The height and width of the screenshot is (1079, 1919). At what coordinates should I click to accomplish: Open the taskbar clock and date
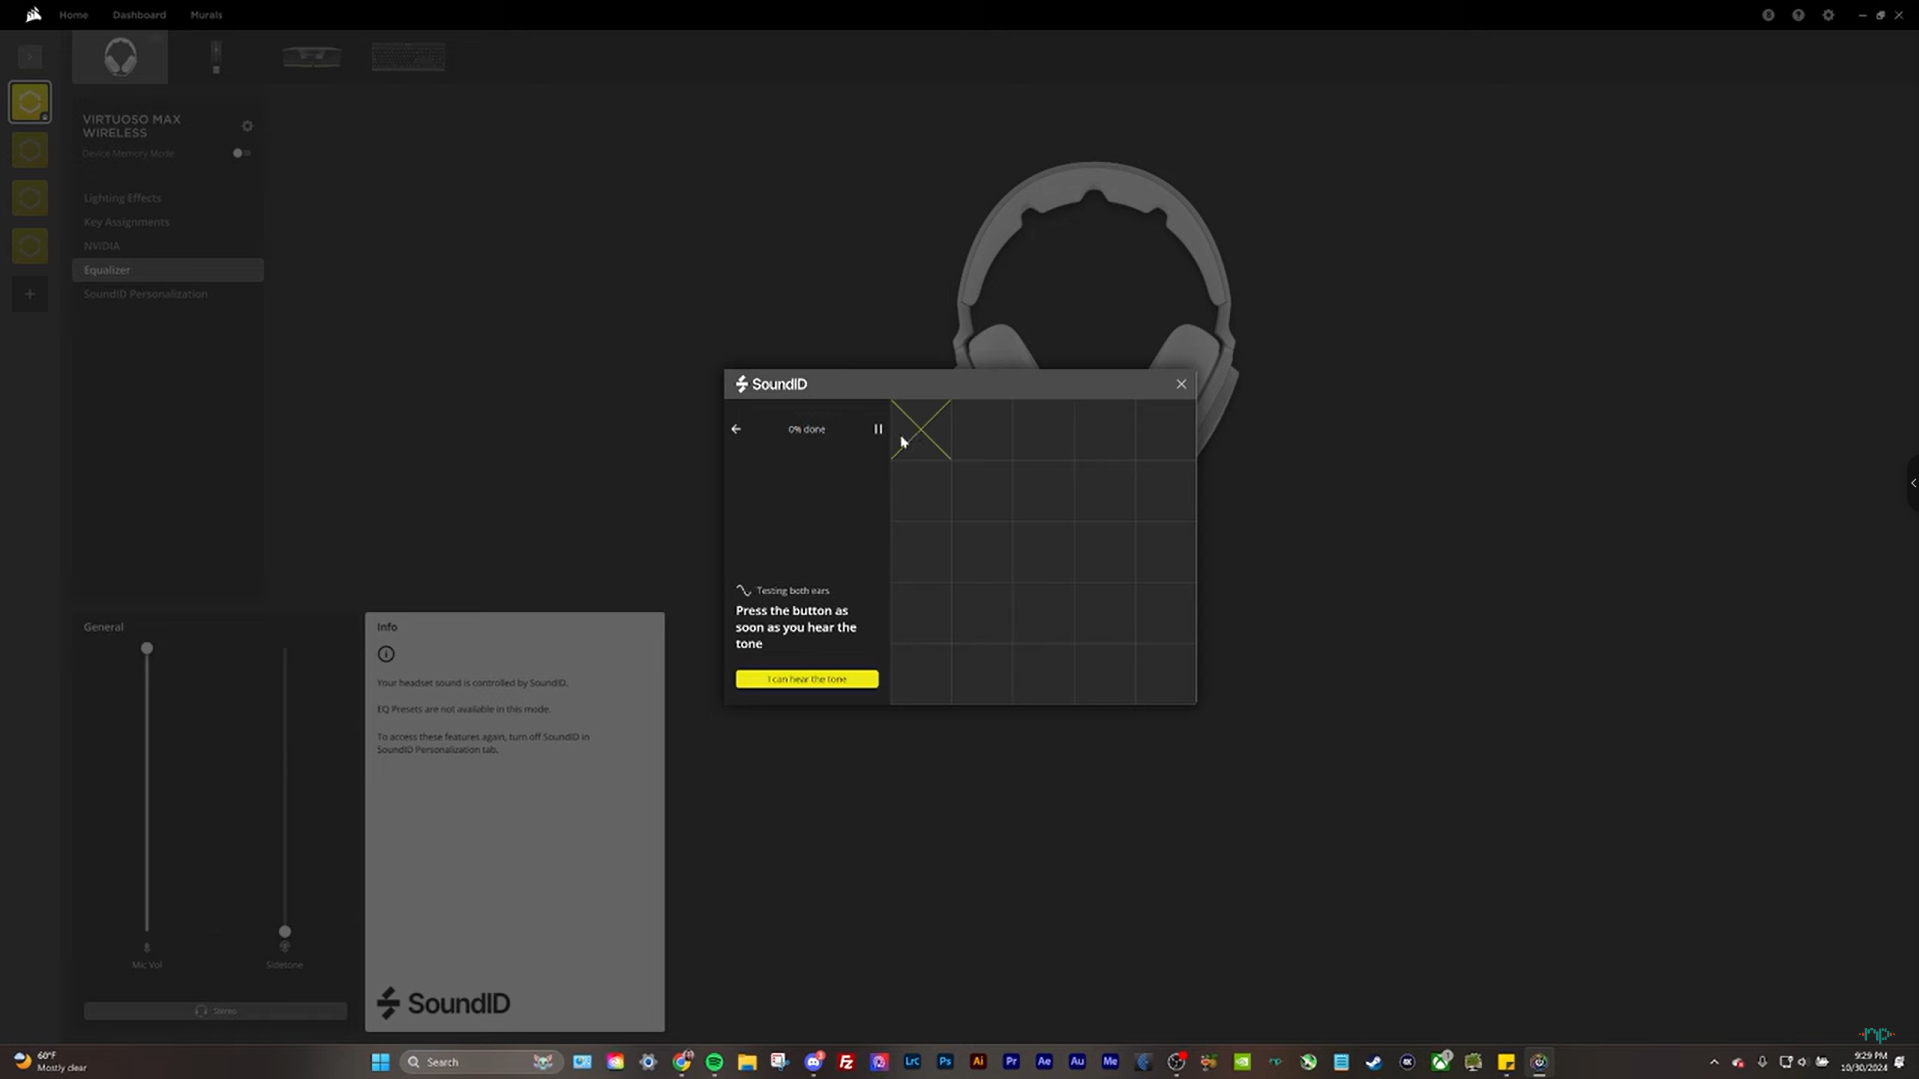pos(1863,1062)
